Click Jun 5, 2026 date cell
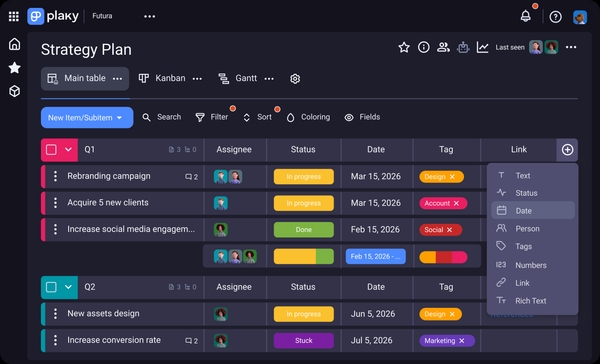 [x=373, y=314]
